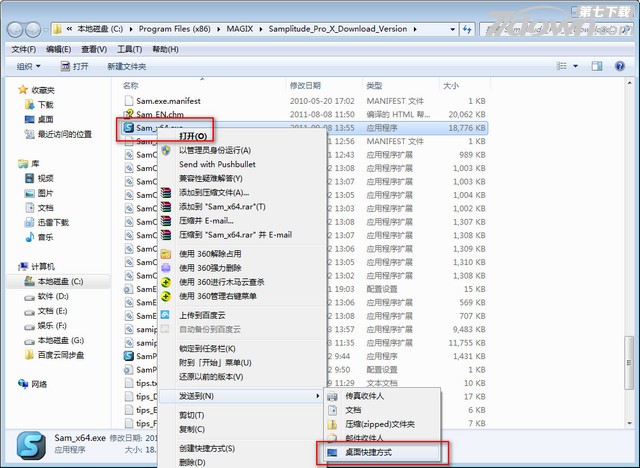Viewport: 640px width, 468px height.
Task: Open the 文件(F) menu
Action: point(24,49)
